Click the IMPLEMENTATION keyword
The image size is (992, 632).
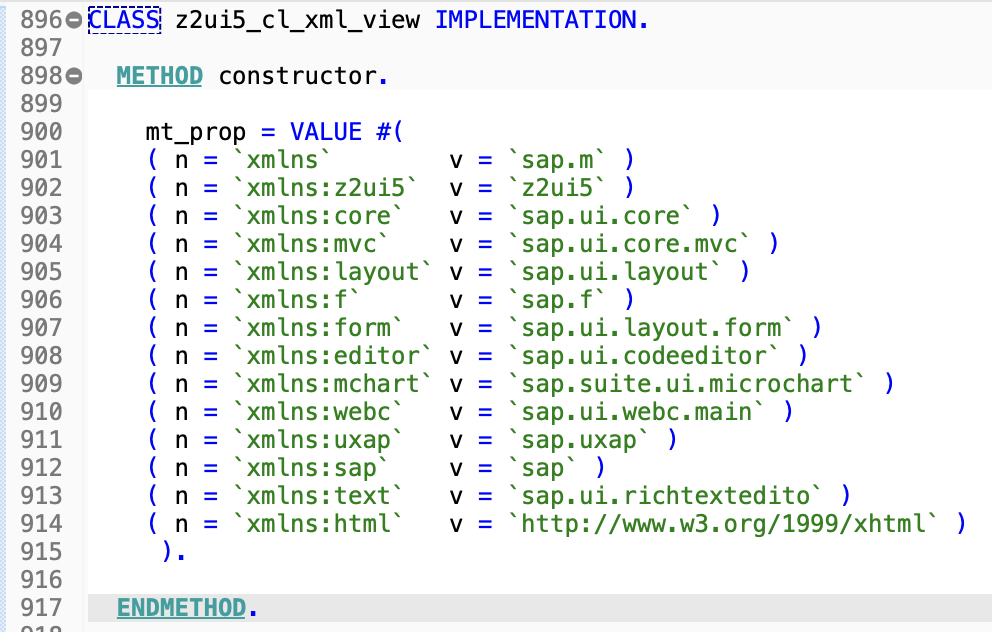click(540, 18)
